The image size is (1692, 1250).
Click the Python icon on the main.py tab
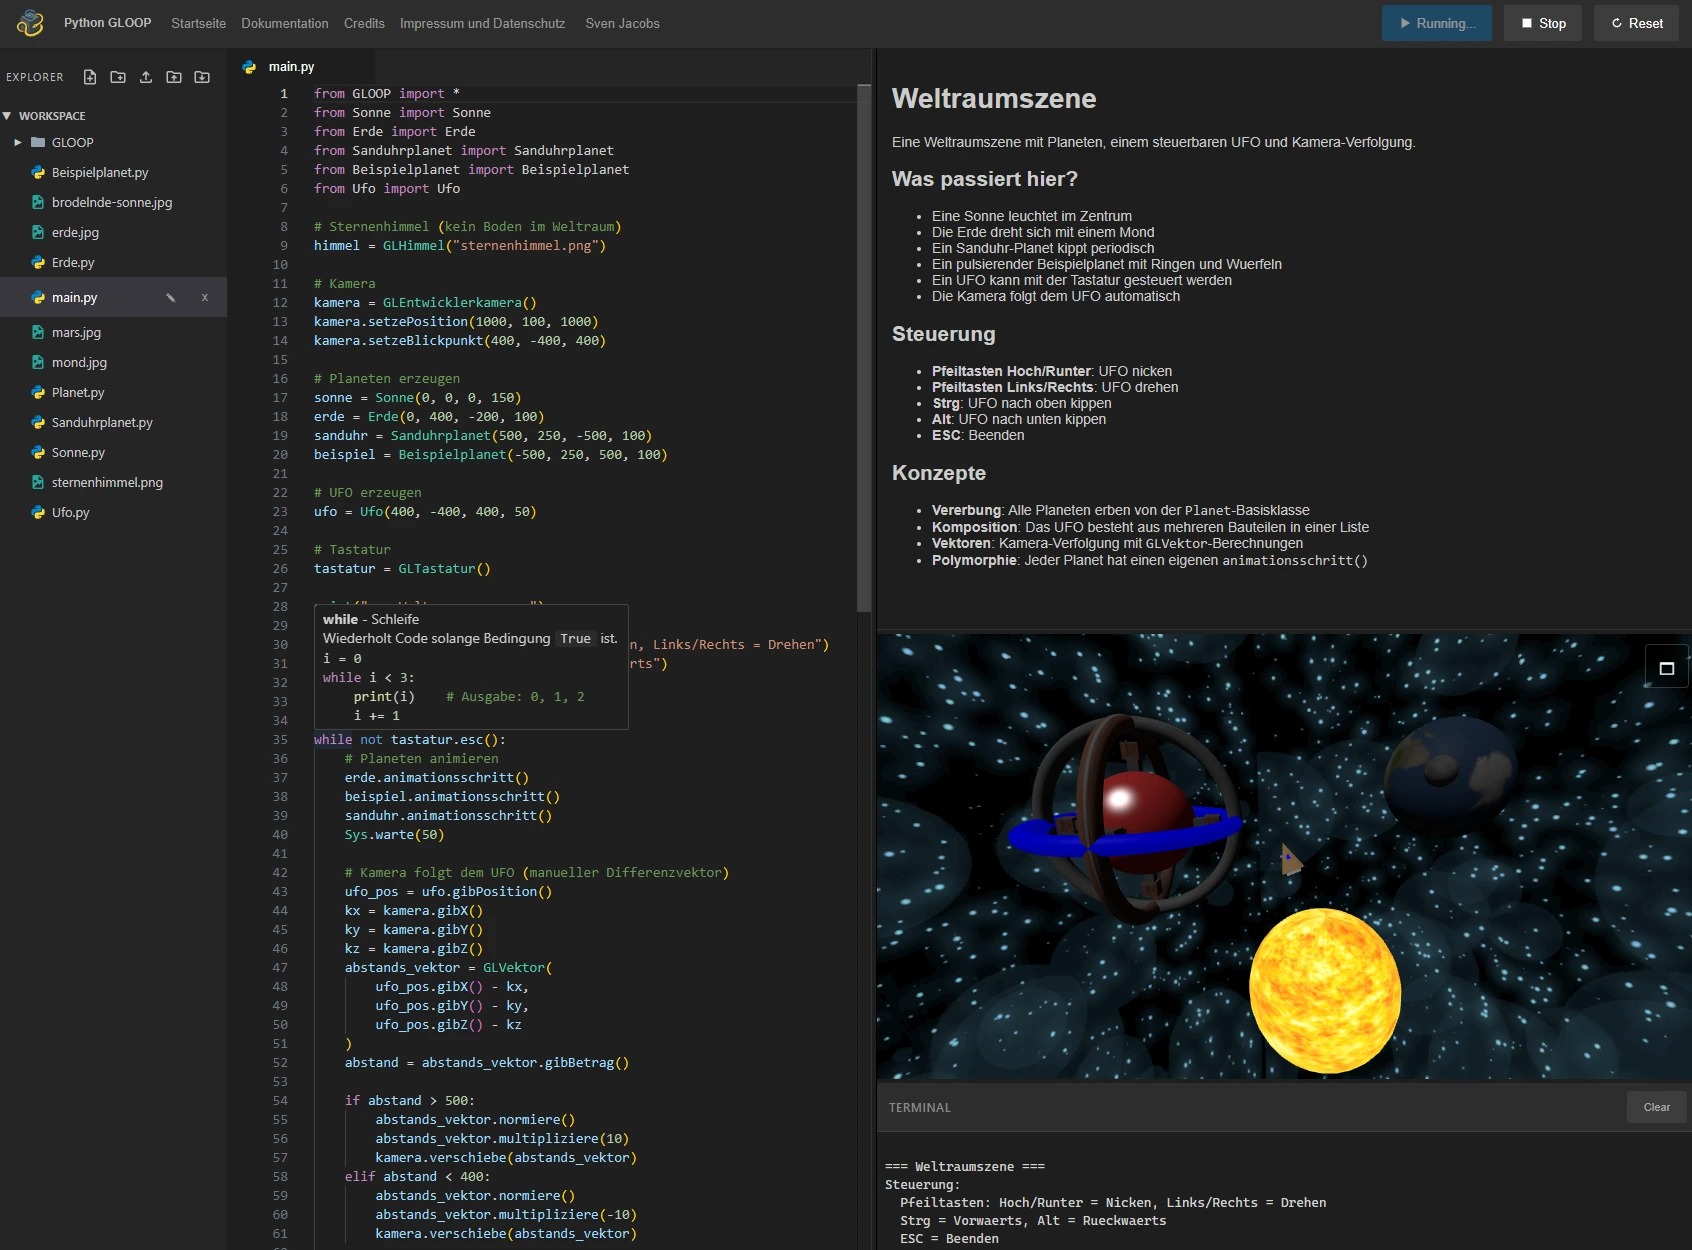pos(247,66)
